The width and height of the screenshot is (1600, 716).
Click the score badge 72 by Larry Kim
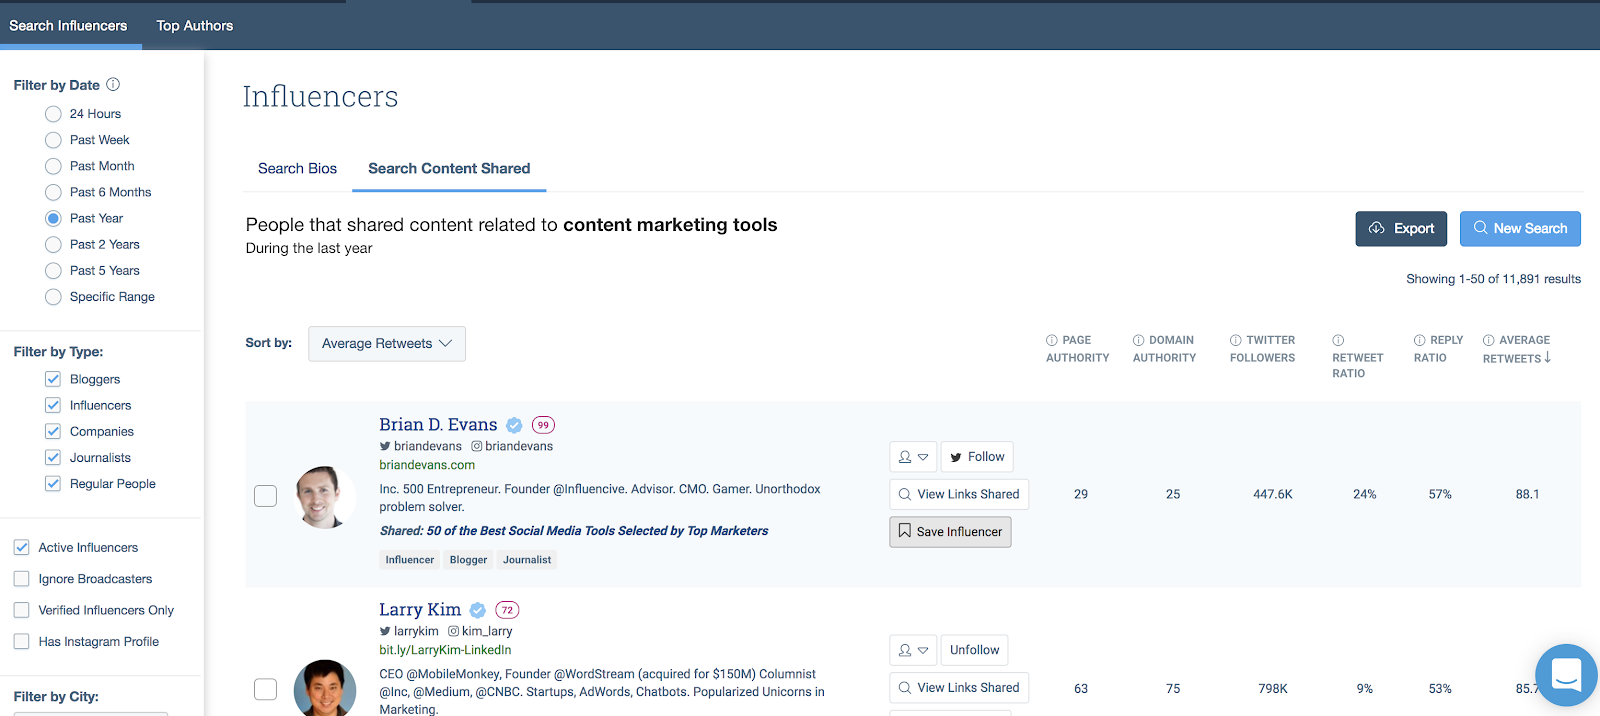pyautogui.click(x=507, y=610)
